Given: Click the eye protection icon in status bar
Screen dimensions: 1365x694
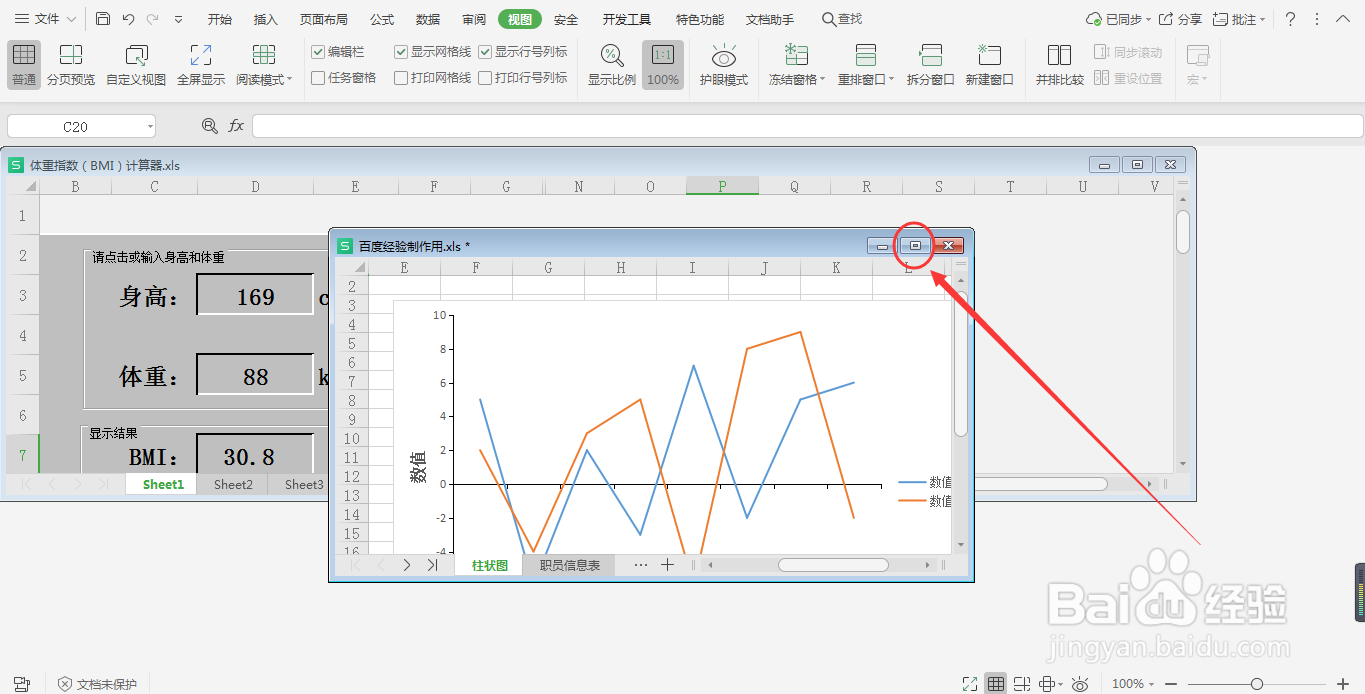Looking at the screenshot, I should point(1080,684).
